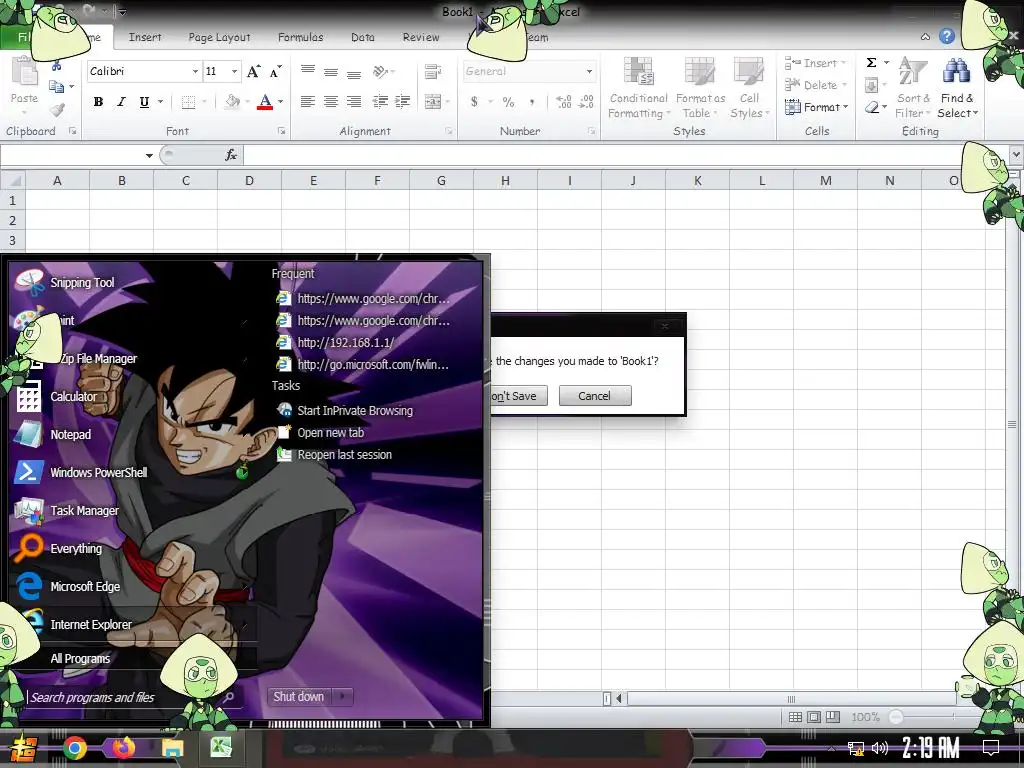Click the Firefox icon on taskbar
Screen dimensions: 1024x768
tap(123, 748)
